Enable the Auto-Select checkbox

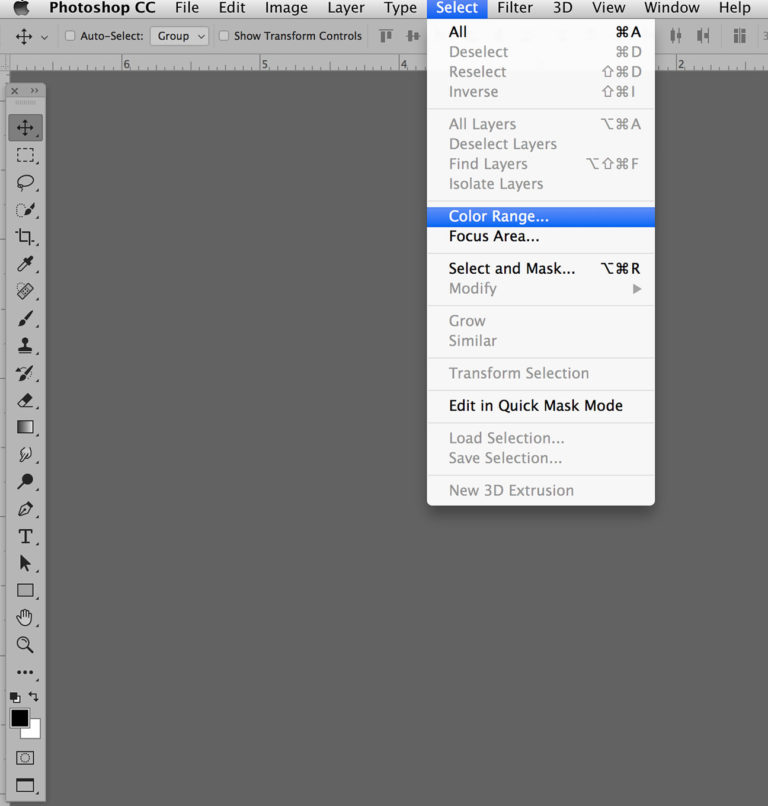point(70,36)
